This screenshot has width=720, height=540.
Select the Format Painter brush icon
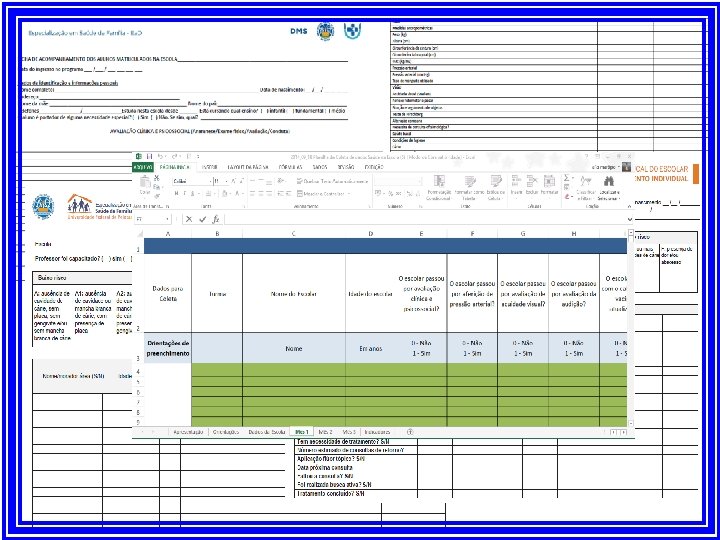[157, 196]
